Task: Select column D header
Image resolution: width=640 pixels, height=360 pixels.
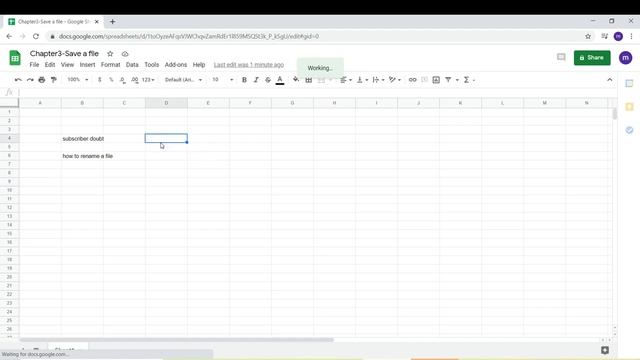Action: pyautogui.click(x=166, y=103)
